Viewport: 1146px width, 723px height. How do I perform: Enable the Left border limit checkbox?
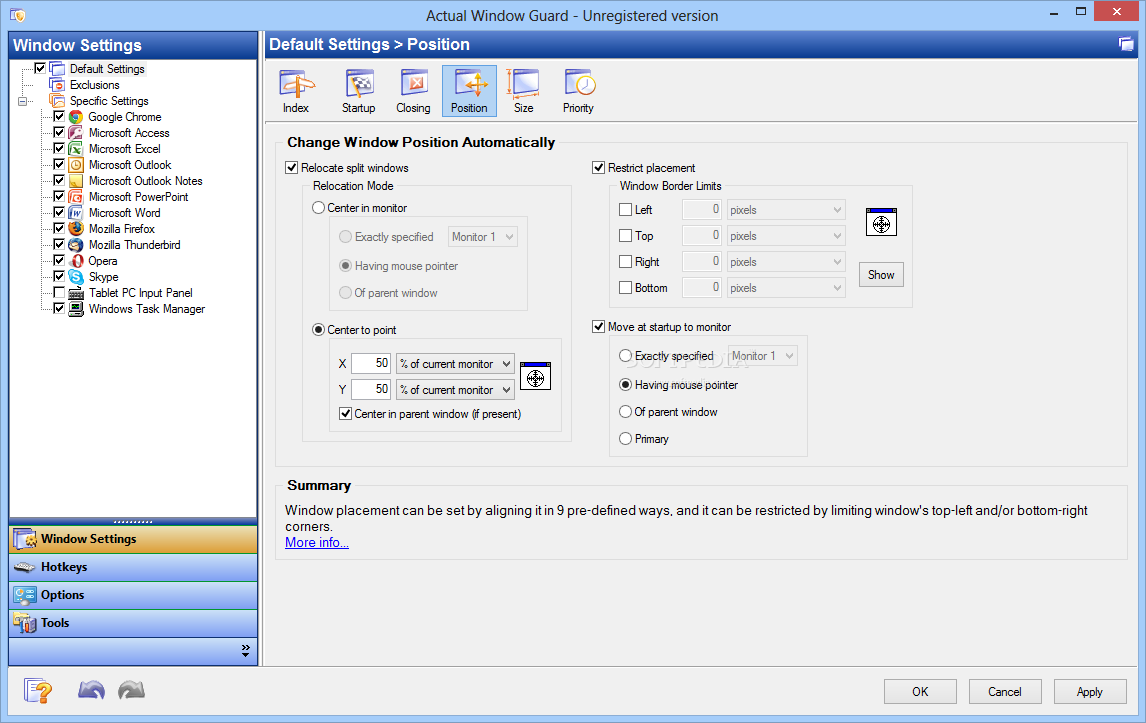626,210
